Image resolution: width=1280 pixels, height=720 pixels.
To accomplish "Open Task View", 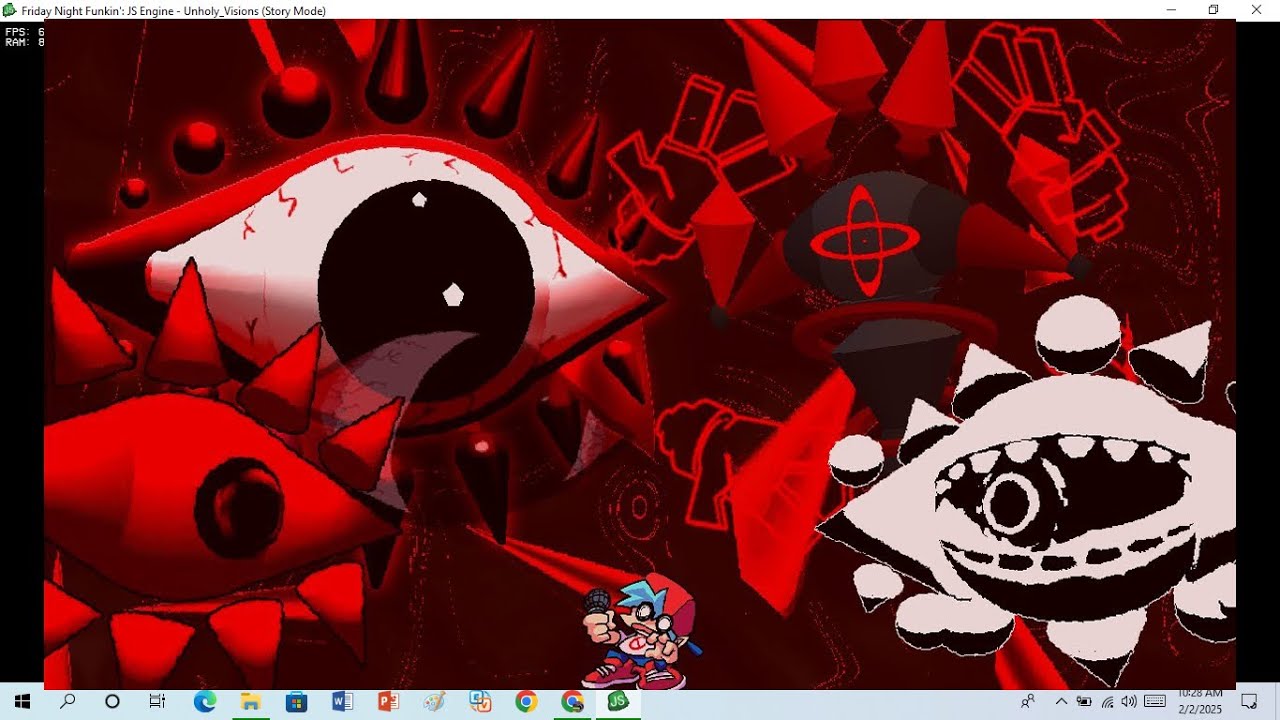I will pyautogui.click(x=157, y=702).
